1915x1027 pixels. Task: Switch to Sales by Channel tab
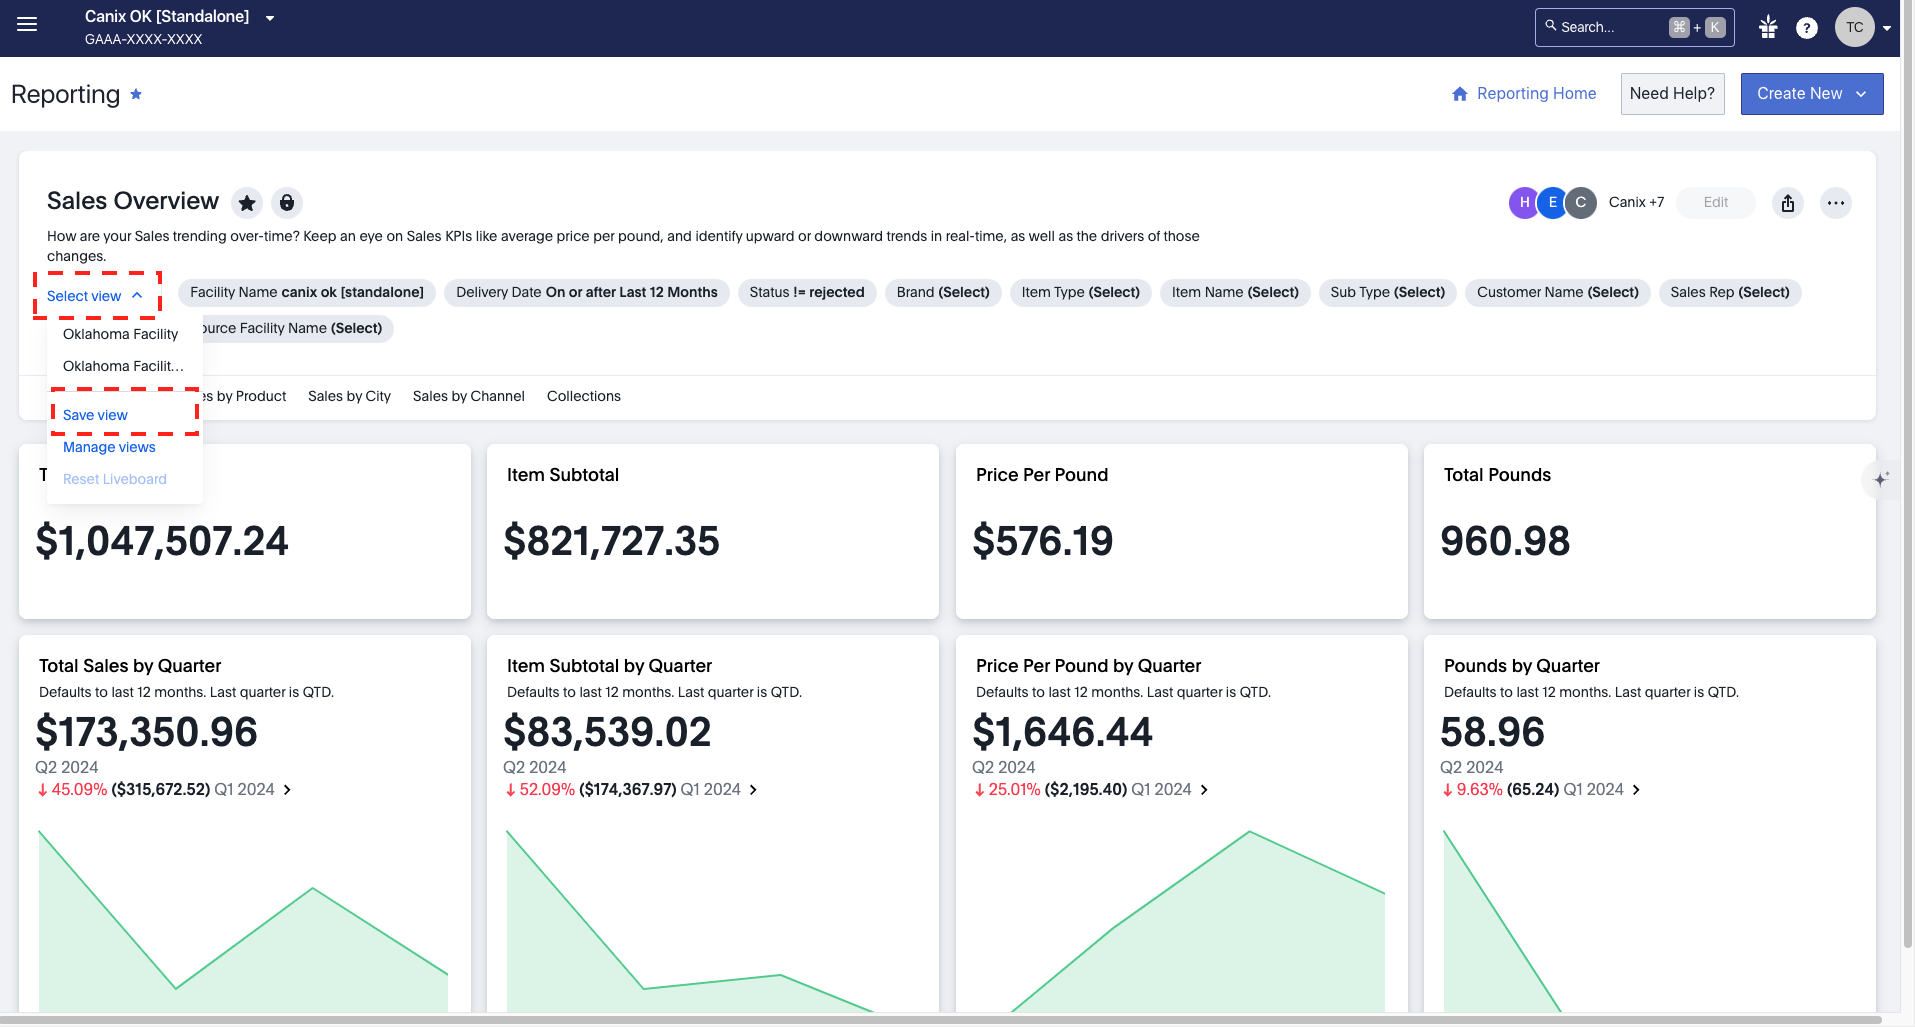pos(469,396)
